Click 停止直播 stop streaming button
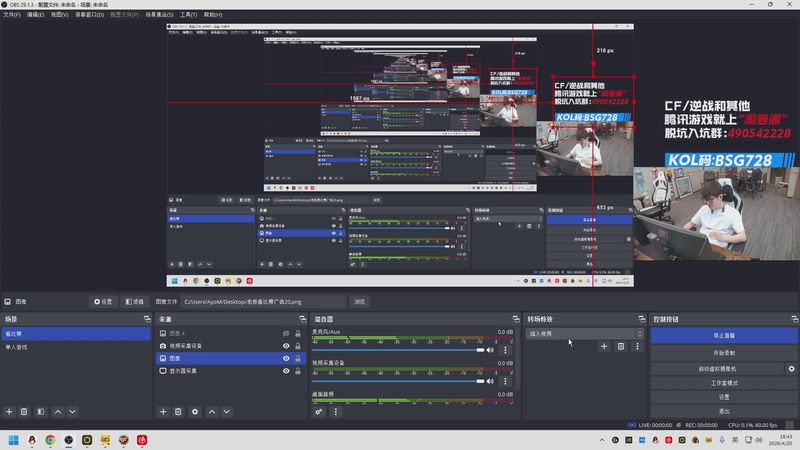 coord(724,336)
